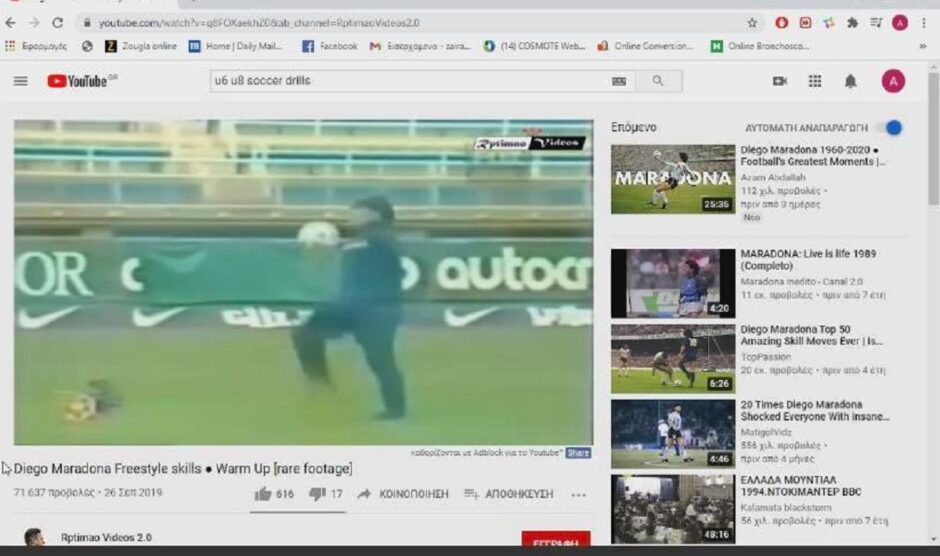The image size is (940, 556).
Task: Open the YouTube account avatar menu
Action: point(893,81)
